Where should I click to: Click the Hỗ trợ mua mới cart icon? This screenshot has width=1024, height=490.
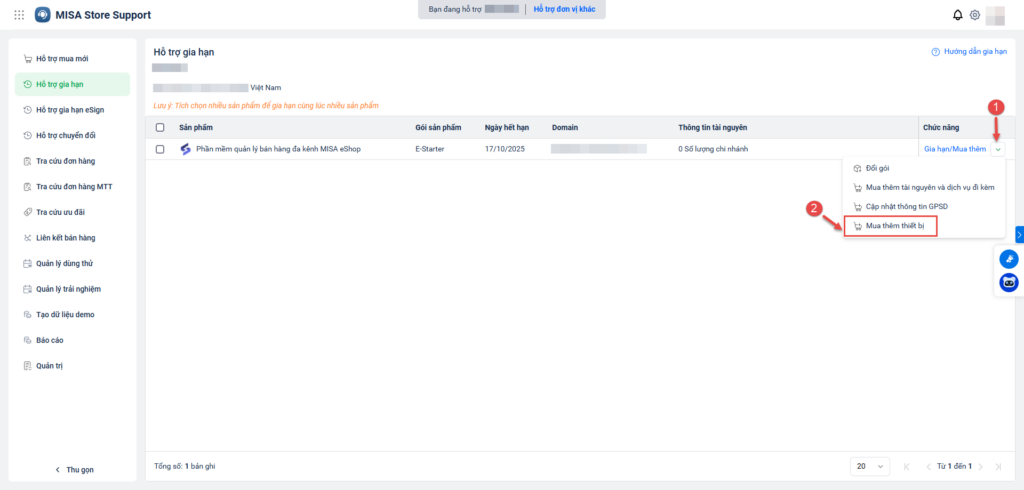click(27, 59)
